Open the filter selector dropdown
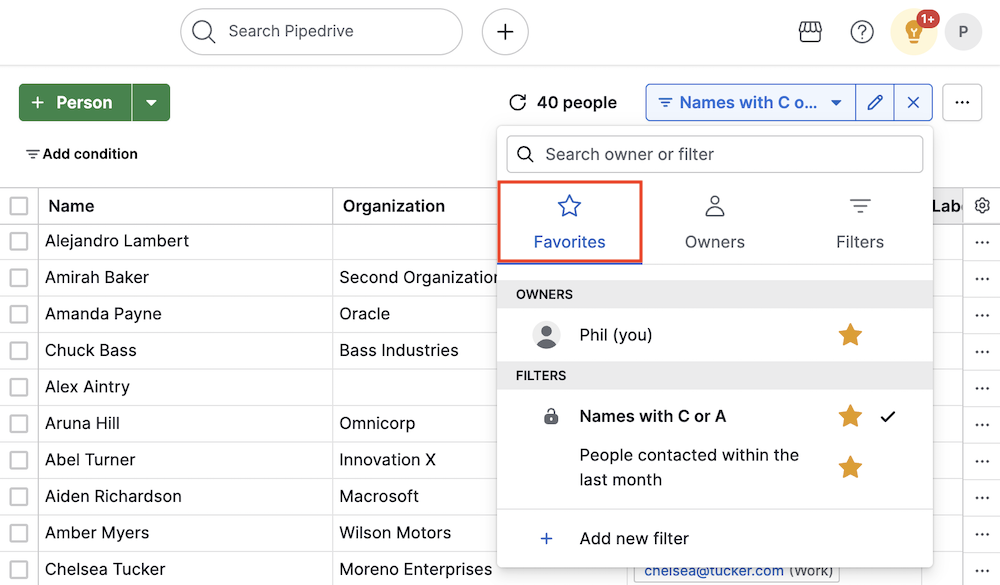The image size is (1000, 585). 750,101
